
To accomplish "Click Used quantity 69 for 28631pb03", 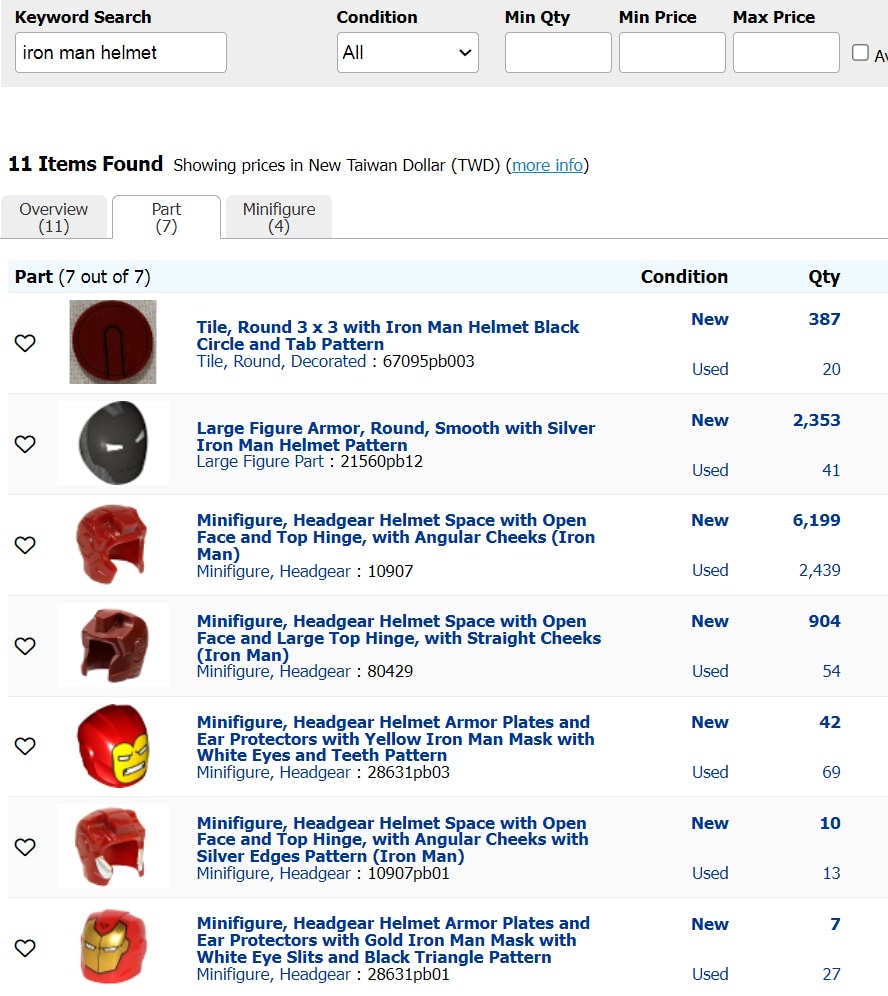I will coord(831,772).
